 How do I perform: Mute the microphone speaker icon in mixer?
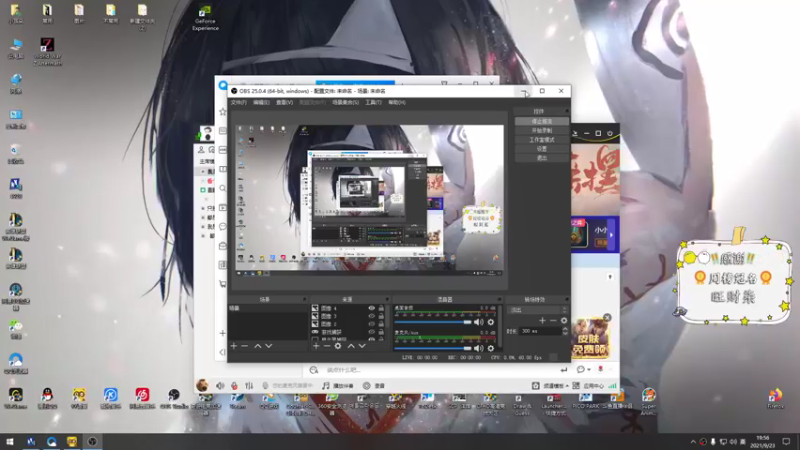point(479,348)
